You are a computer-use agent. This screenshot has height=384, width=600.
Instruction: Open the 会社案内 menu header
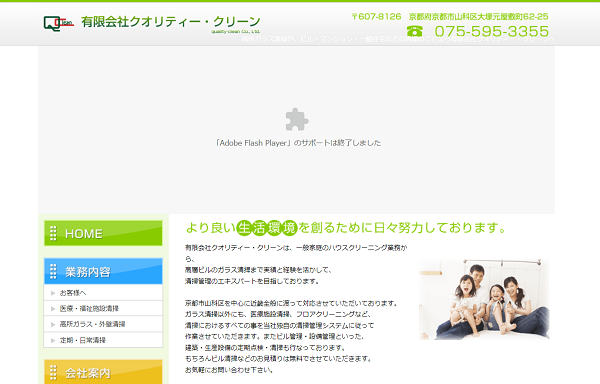point(103,372)
